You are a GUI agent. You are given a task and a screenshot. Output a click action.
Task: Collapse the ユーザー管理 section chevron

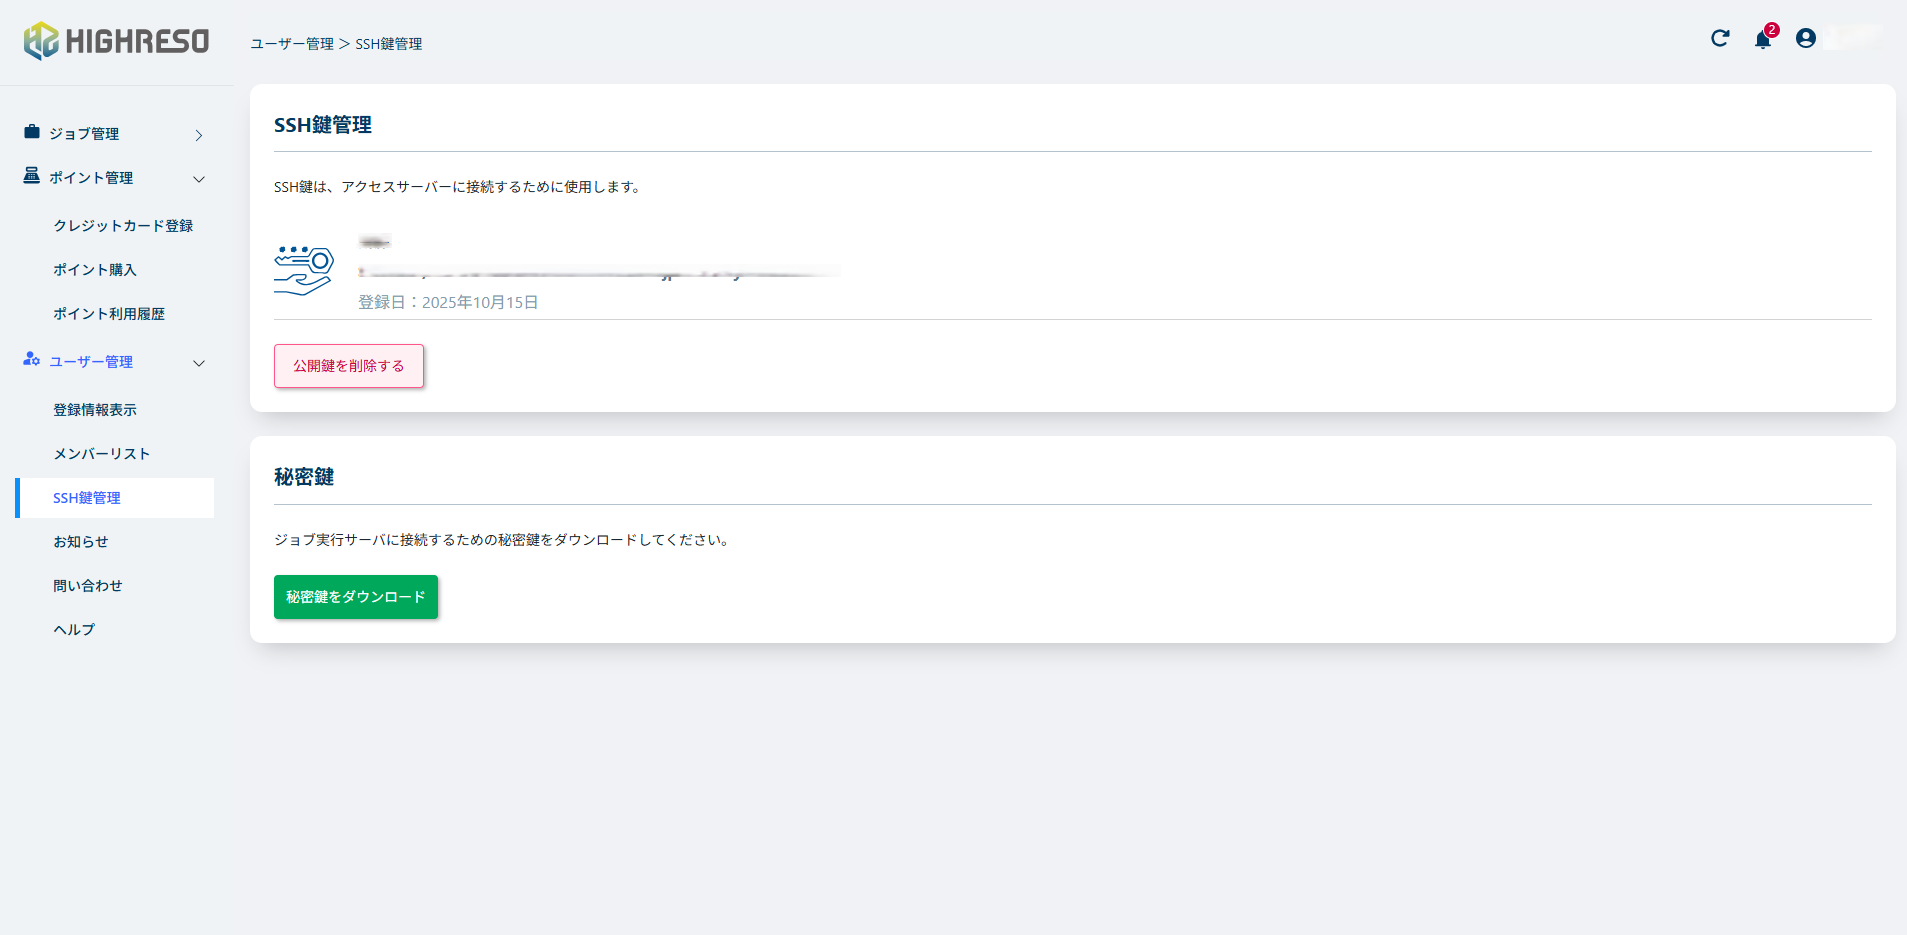(x=199, y=363)
